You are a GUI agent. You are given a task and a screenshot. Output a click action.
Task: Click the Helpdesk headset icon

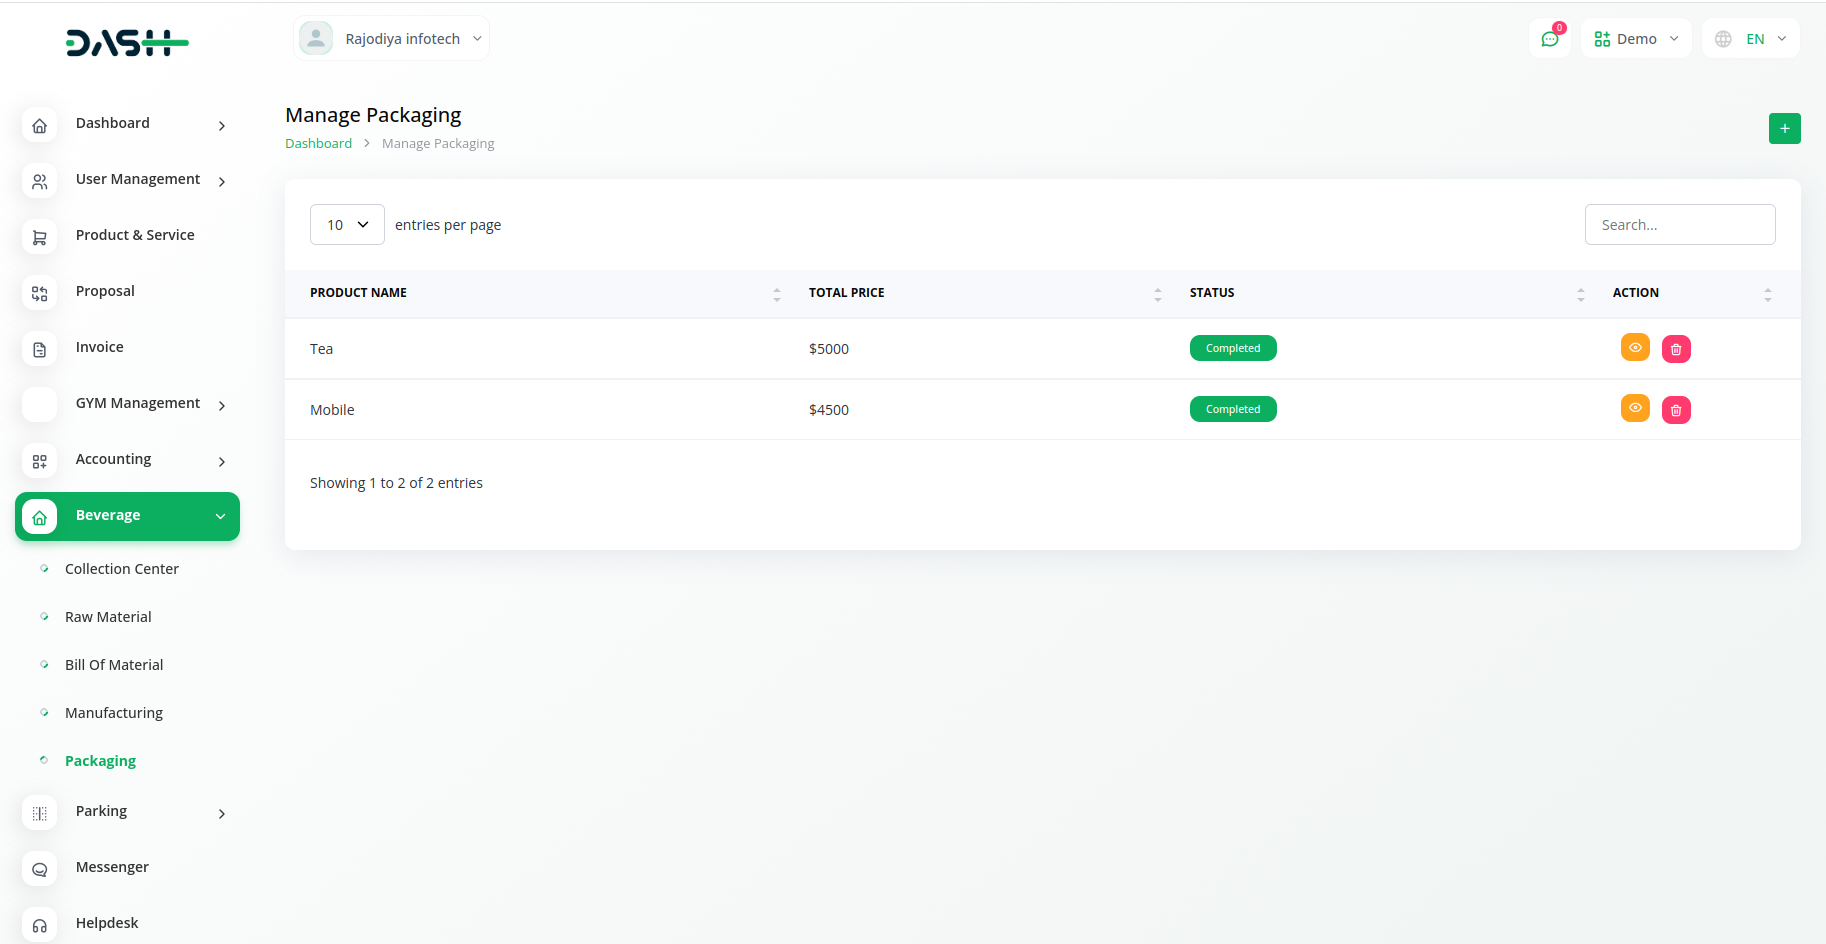click(x=39, y=925)
